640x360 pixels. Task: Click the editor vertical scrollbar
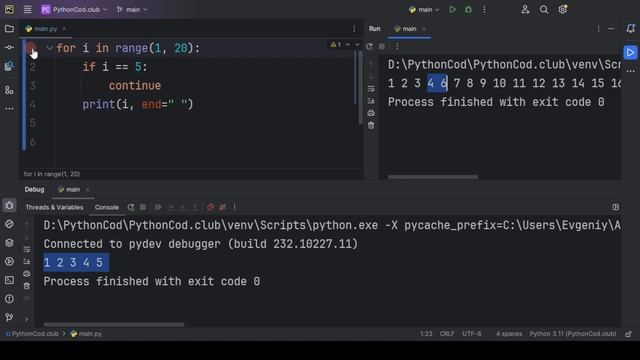[360, 88]
